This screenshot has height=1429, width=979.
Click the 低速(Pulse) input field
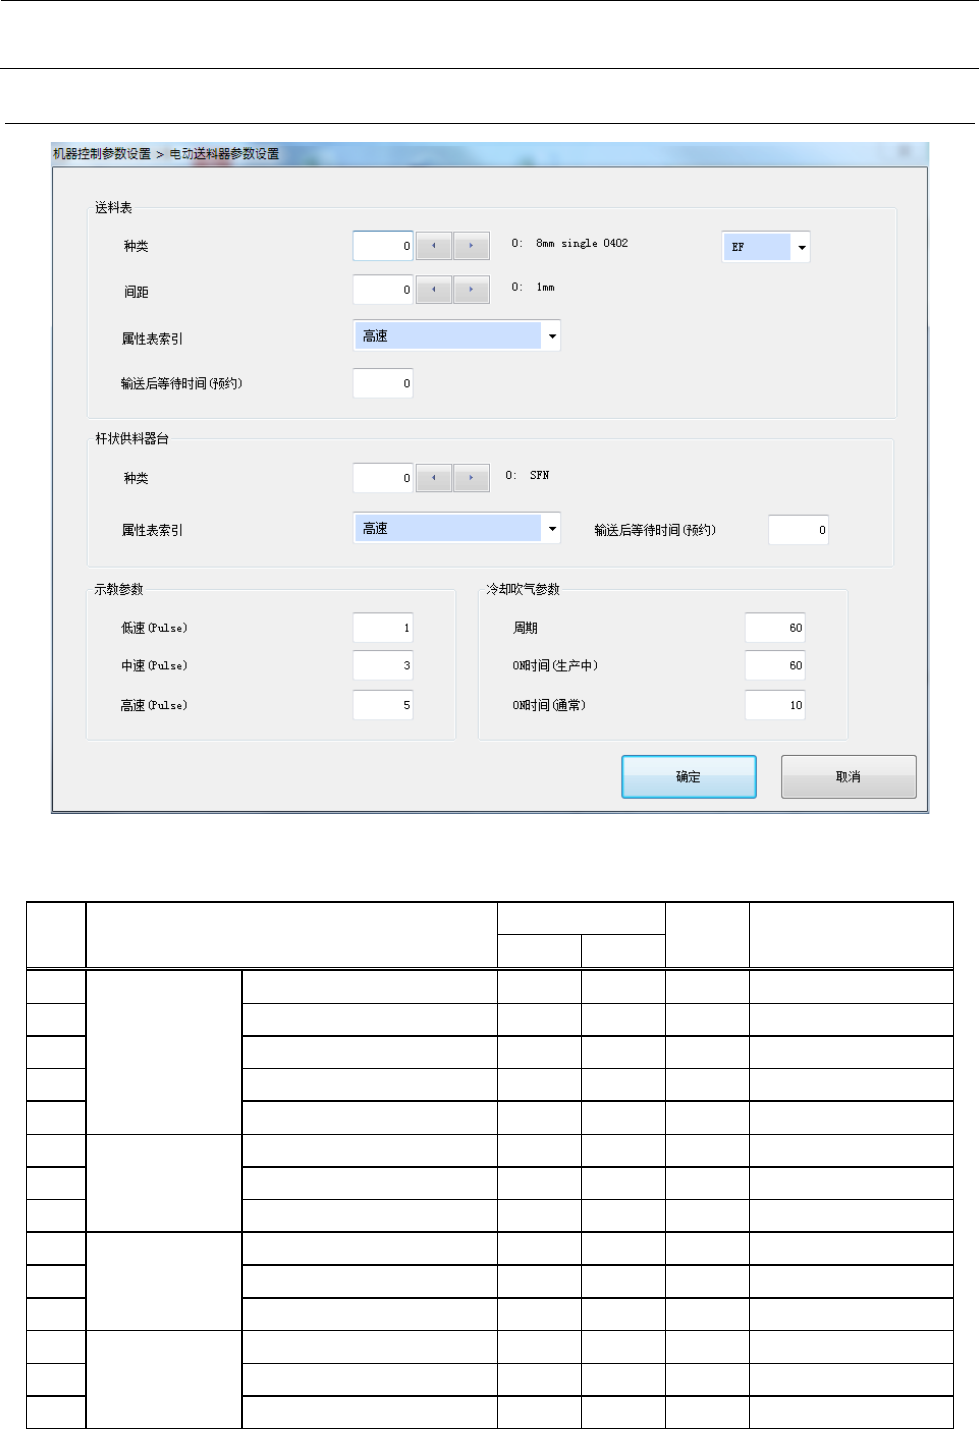point(383,628)
